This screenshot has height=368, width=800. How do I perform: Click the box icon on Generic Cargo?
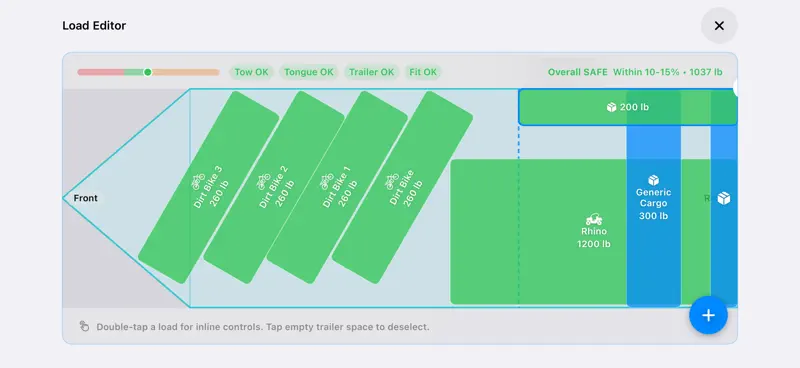tap(654, 180)
